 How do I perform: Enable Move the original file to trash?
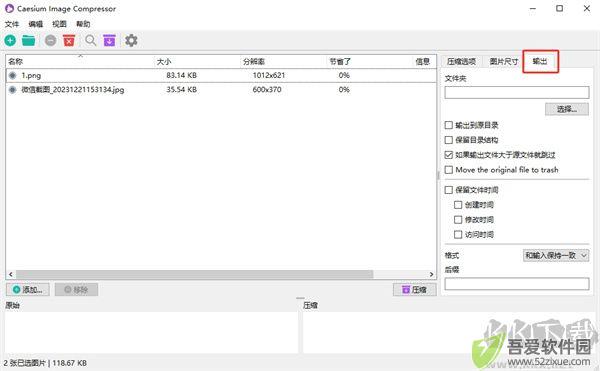(449, 169)
